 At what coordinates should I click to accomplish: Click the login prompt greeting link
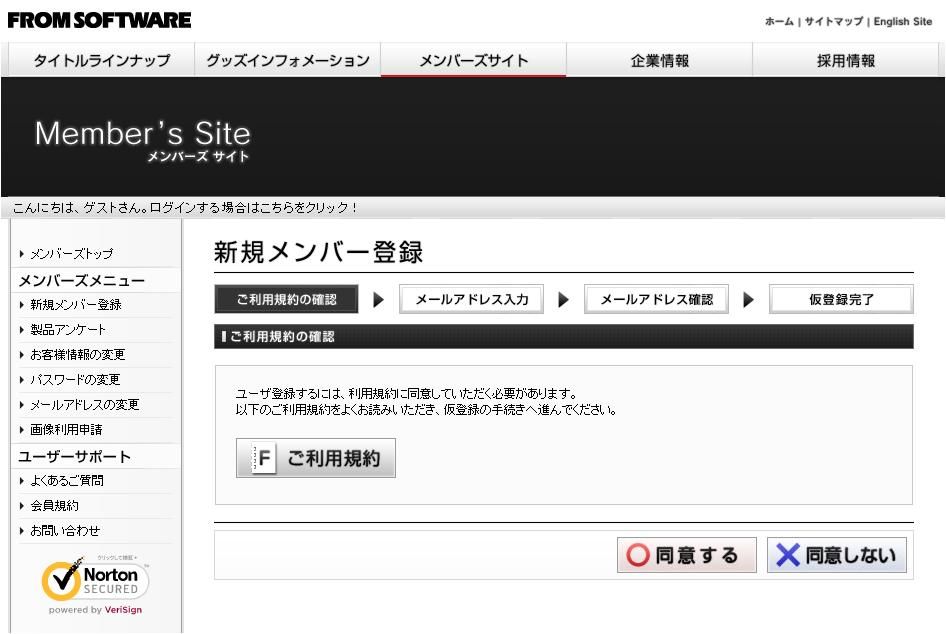coord(185,208)
